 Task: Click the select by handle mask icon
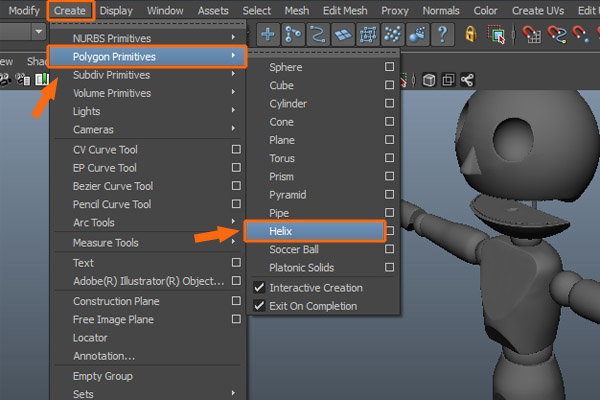tap(268, 34)
